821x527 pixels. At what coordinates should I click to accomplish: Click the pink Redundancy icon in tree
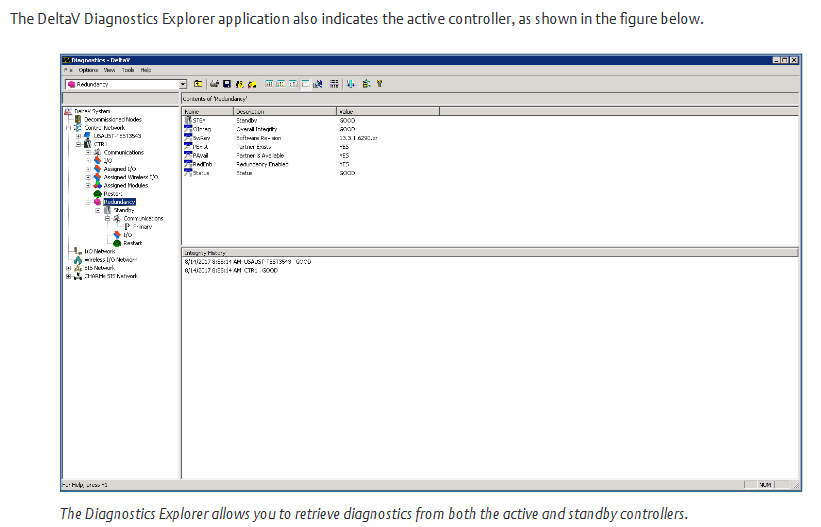[97, 202]
